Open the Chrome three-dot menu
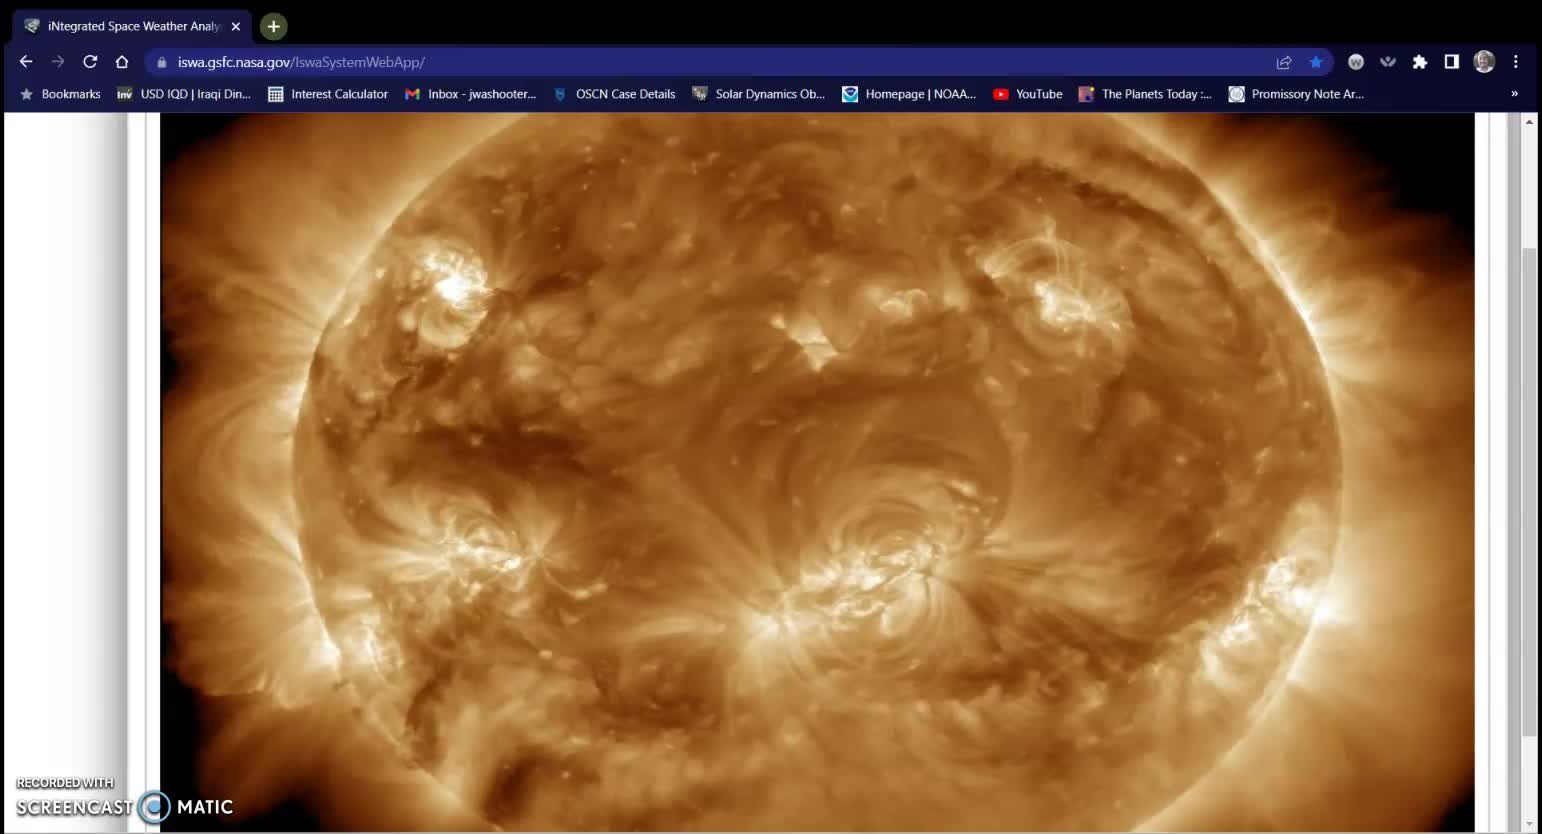This screenshot has height=834, width=1542. (1516, 62)
